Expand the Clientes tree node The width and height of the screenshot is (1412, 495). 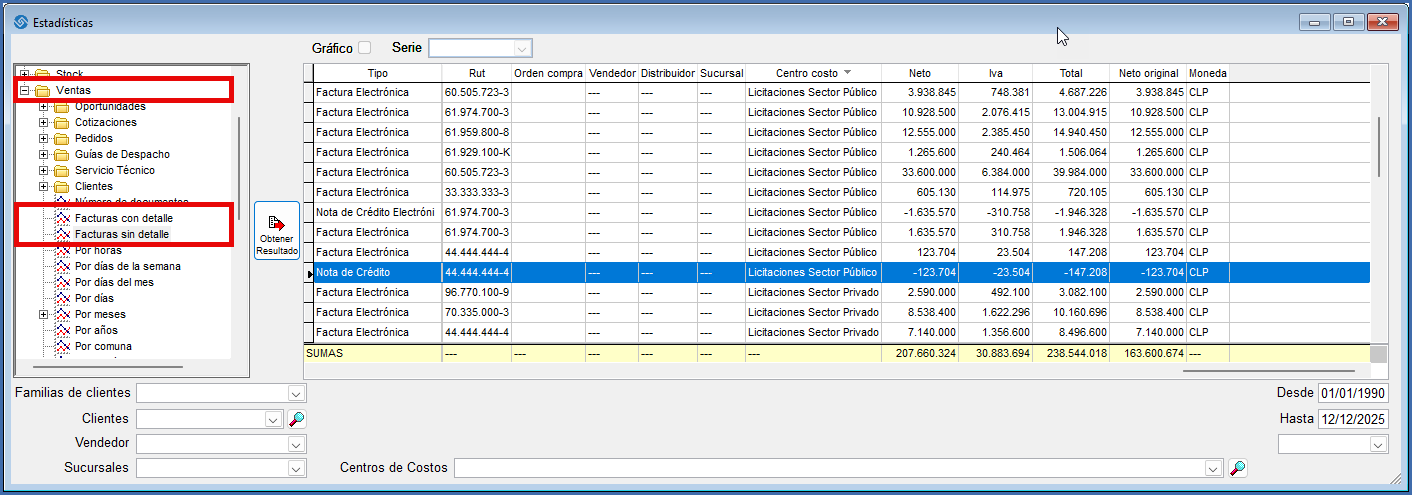click(x=44, y=186)
